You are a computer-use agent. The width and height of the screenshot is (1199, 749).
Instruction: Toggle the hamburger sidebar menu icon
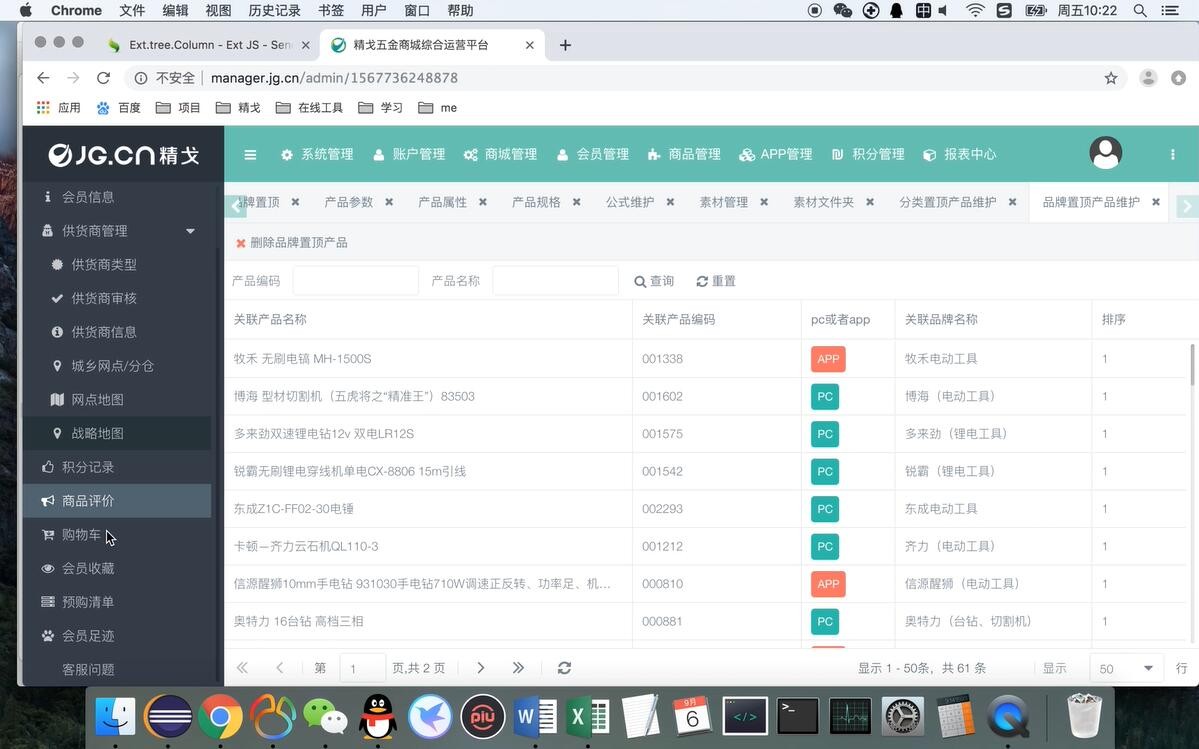coord(250,154)
